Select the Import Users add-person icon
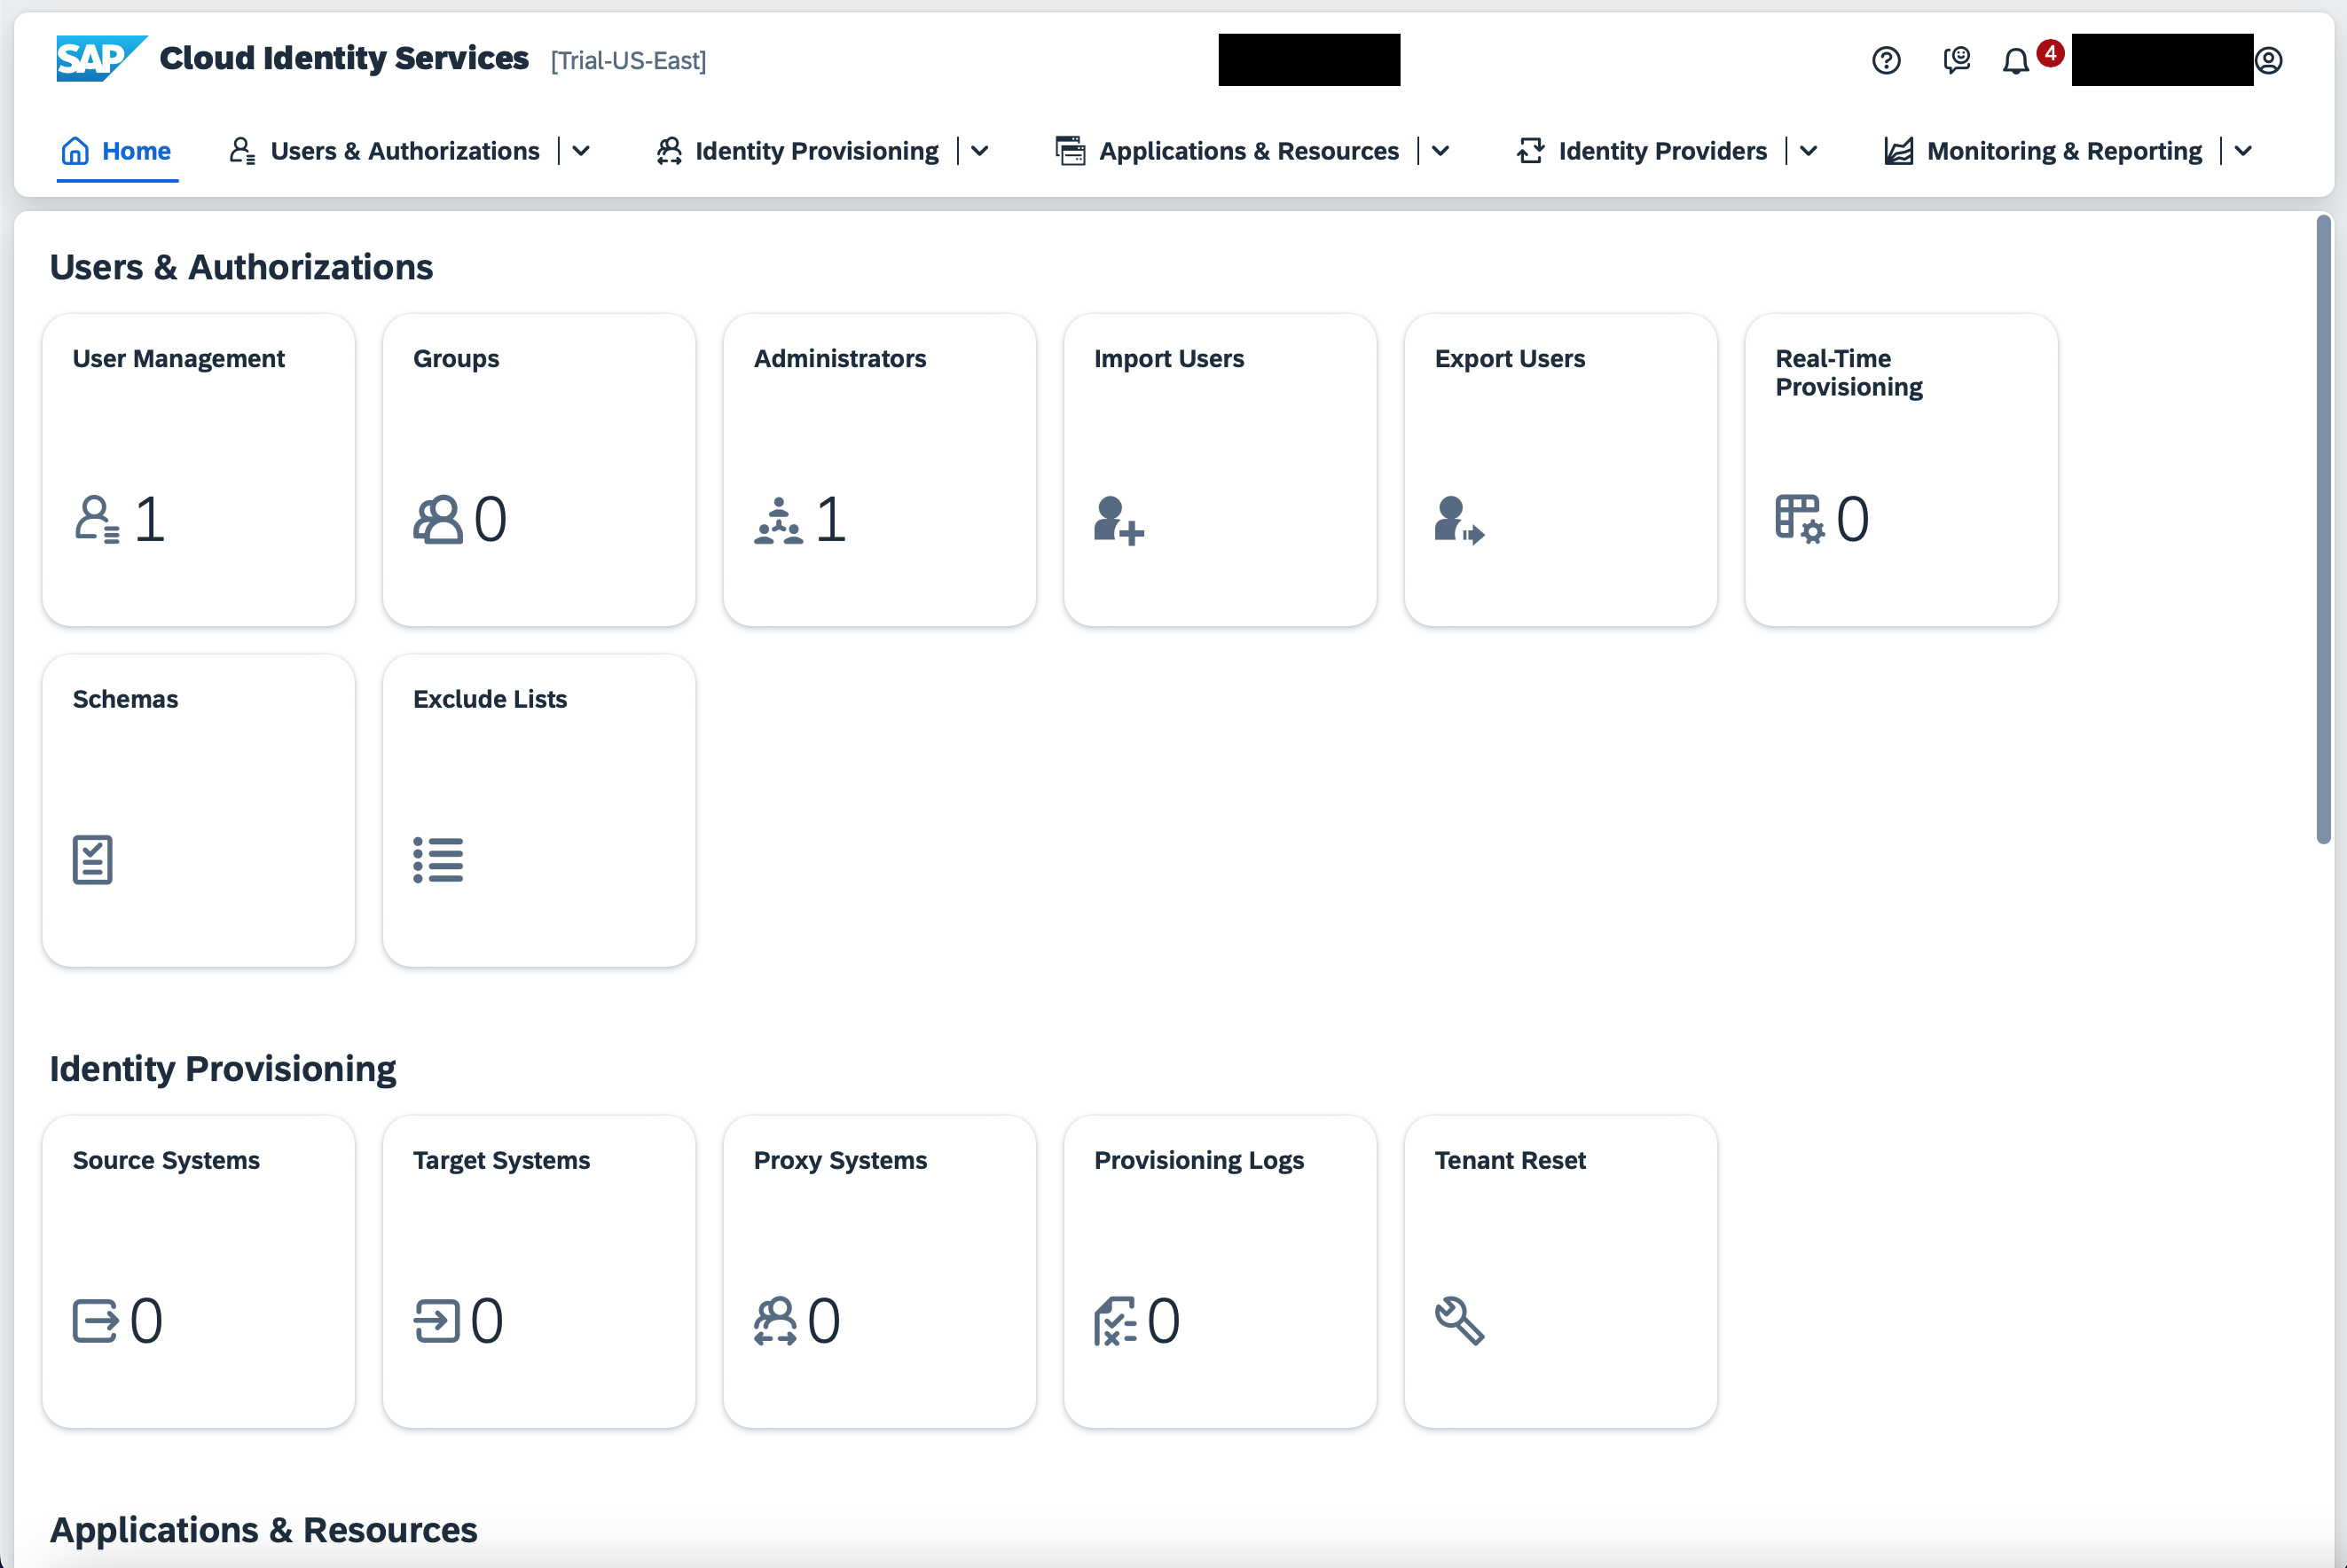The width and height of the screenshot is (2347, 1568). click(x=1117, y=519)
